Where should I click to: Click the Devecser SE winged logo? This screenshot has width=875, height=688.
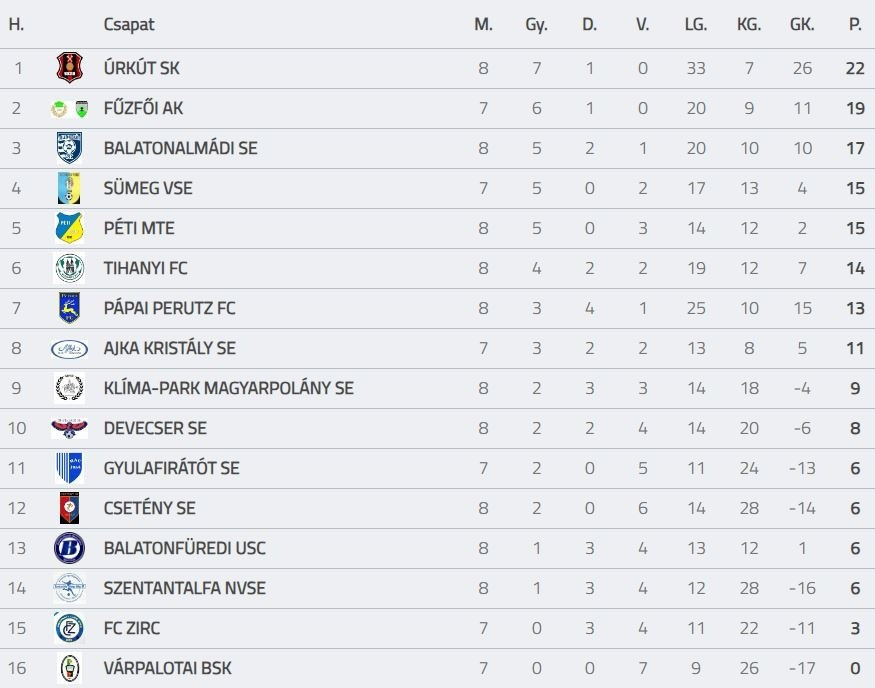click(x=69, y=428)
